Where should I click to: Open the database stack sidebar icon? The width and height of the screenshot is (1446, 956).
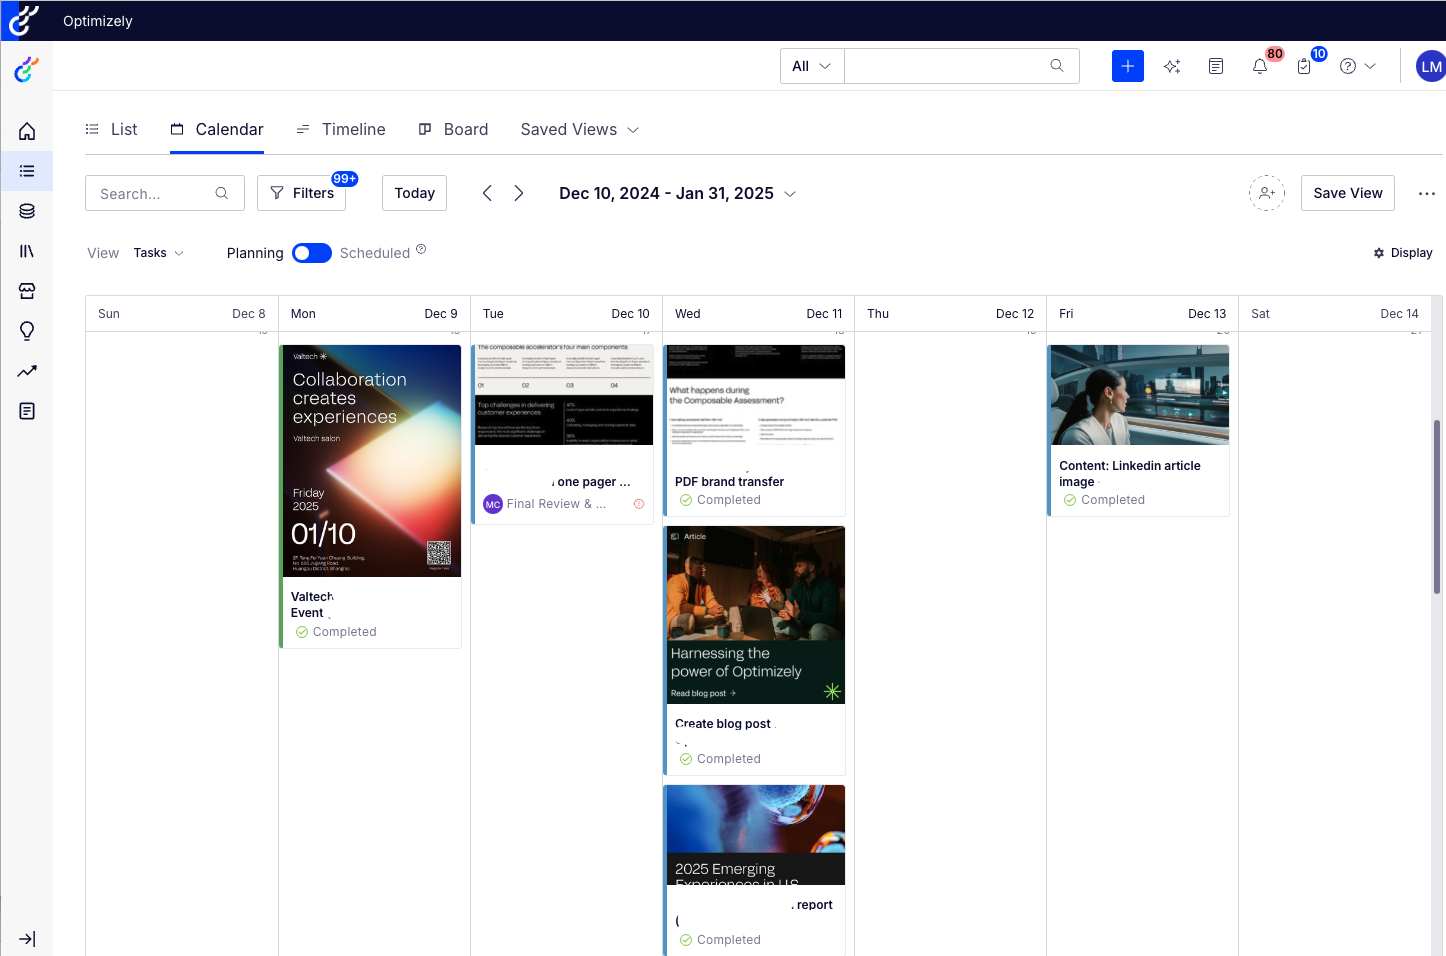27,211
